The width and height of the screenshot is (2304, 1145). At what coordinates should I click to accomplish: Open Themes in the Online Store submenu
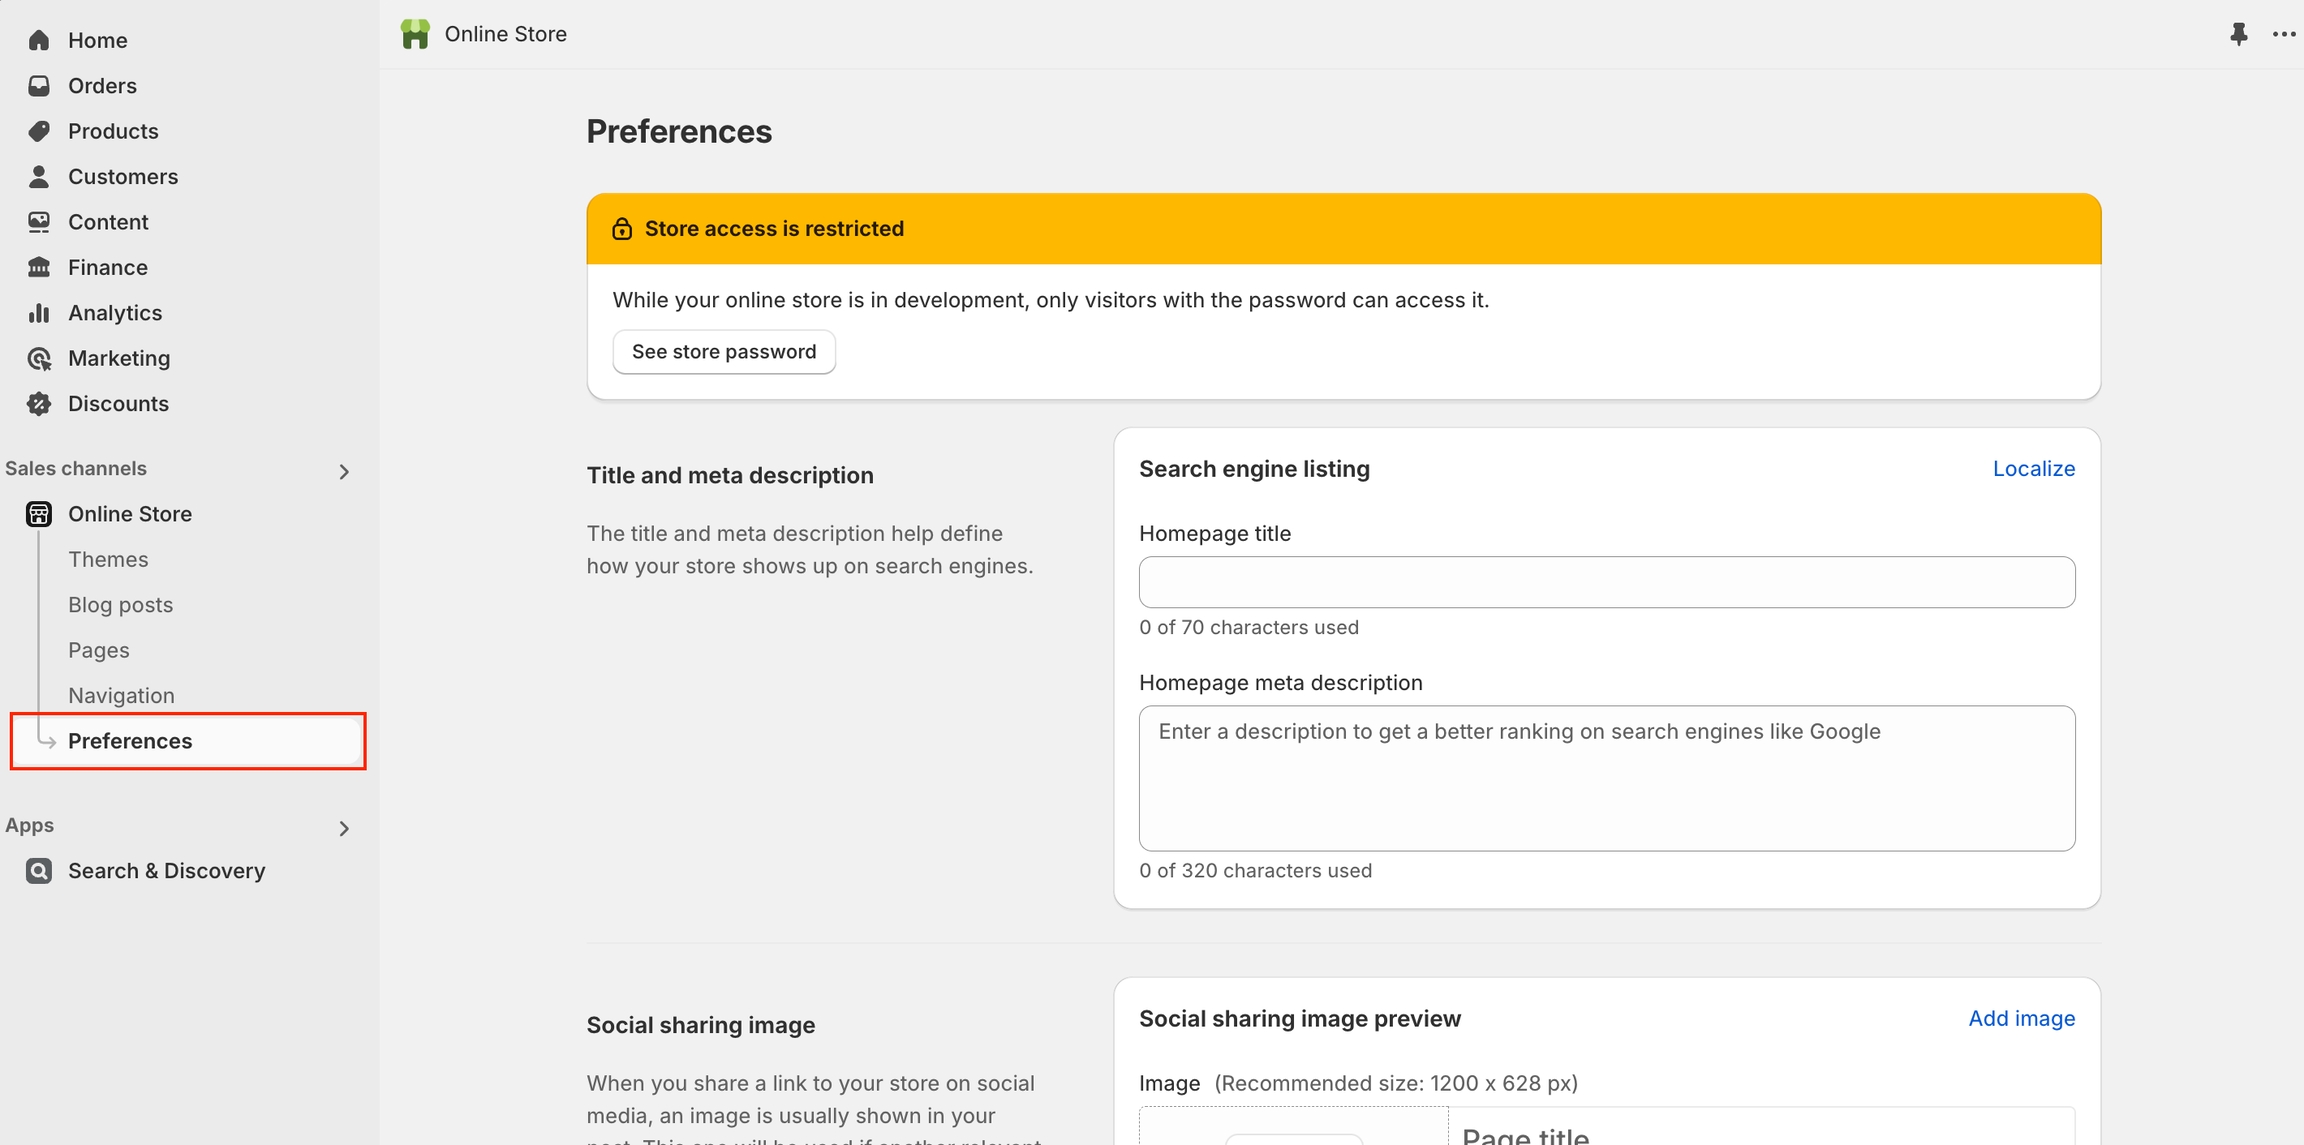click(108, 559)
